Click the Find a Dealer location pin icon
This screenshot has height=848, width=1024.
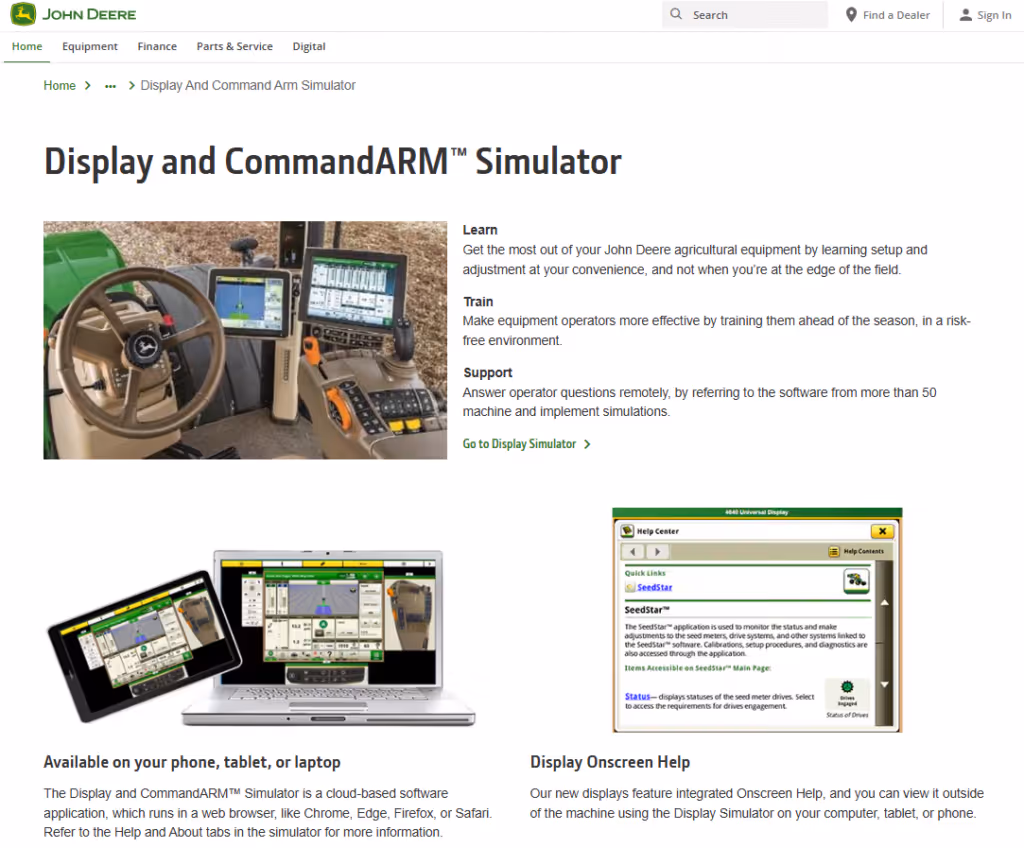(851, 14)
